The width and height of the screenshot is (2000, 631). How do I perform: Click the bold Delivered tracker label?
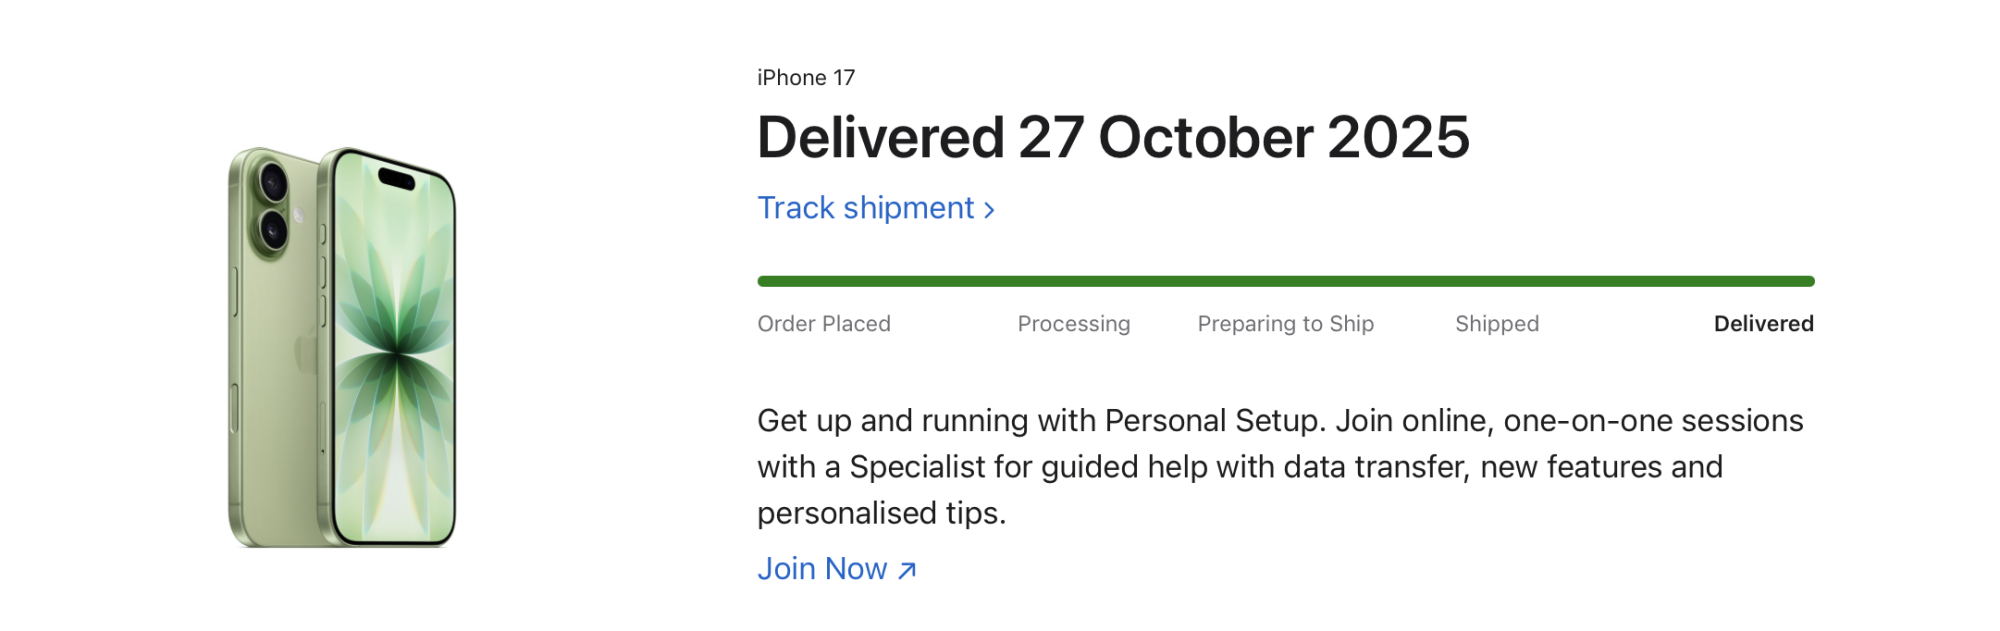pos(1764,324)
